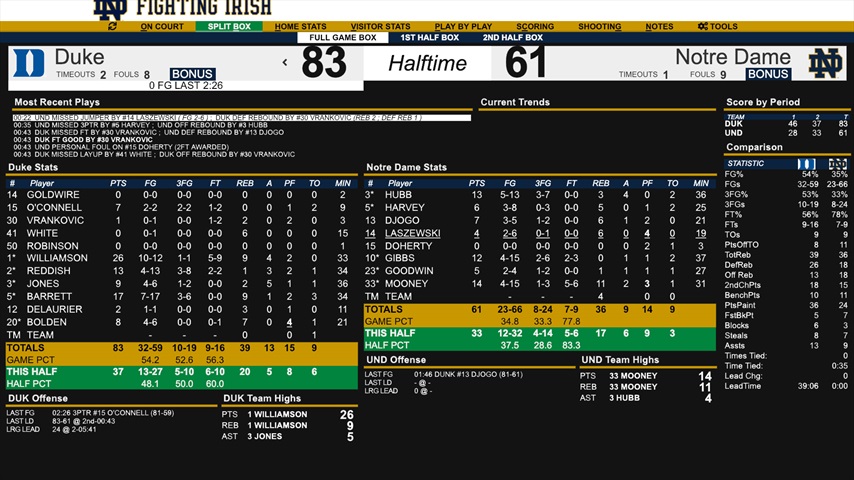Click the refresh icon left of On Court
Viewport: 854px width, 480px height.
click(x=112, y=27)
